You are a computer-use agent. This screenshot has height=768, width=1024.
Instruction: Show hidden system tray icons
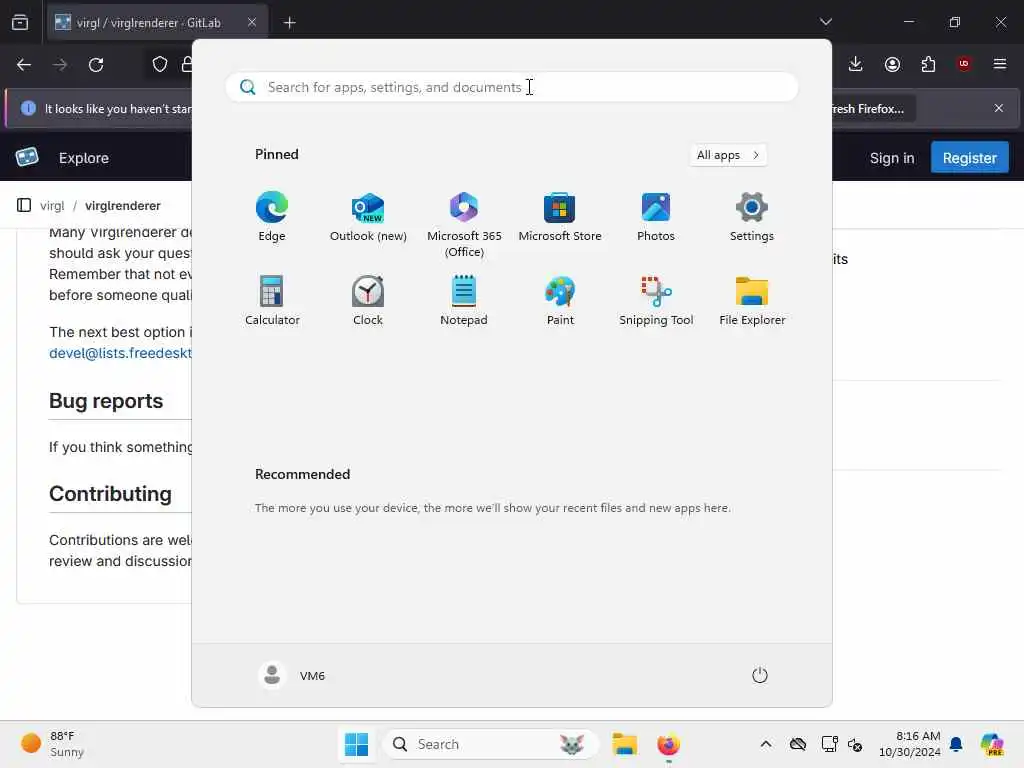coord(766,744)
